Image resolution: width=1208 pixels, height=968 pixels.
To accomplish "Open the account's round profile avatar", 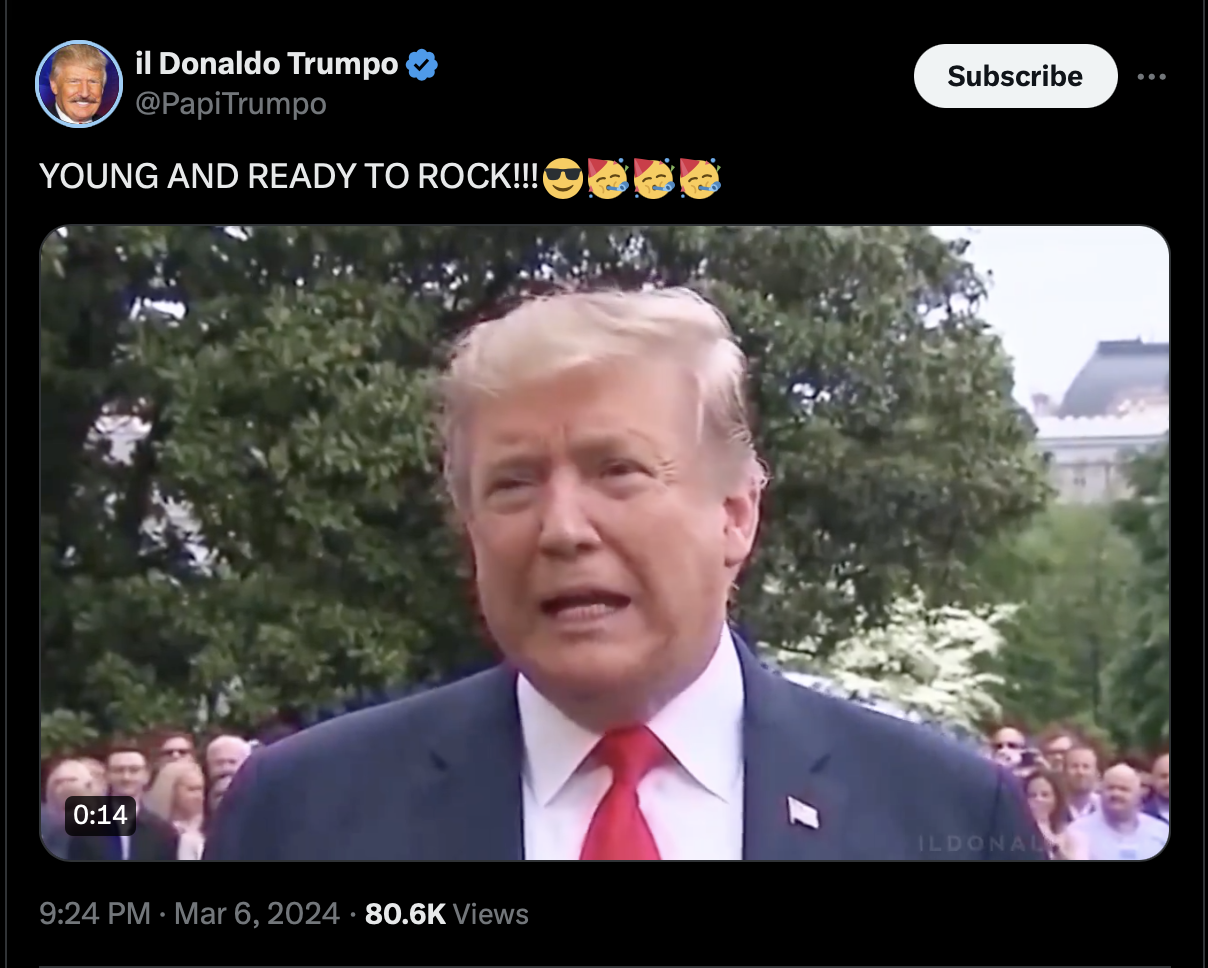I will point(79,84).
